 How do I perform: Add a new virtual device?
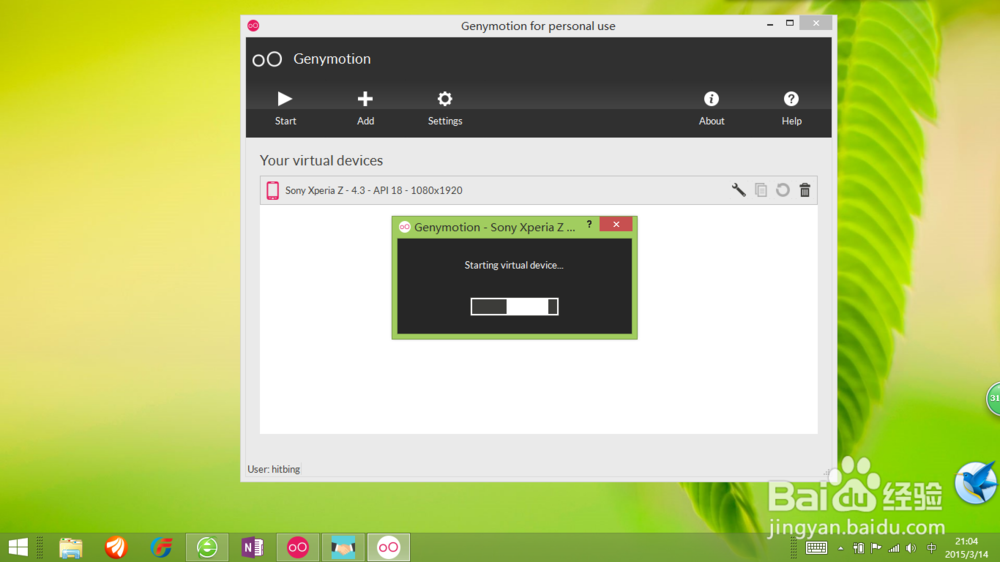365,108
